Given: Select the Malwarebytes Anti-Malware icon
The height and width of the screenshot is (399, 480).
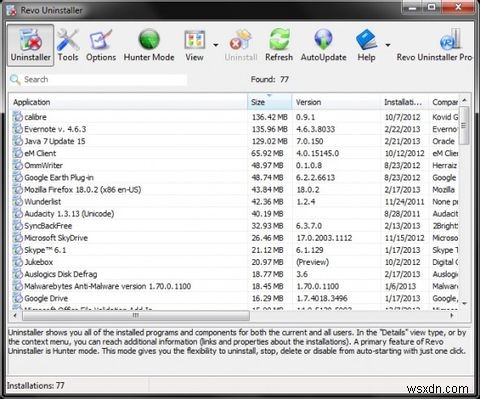Looking at the screenshot, I should coord(17,286).
